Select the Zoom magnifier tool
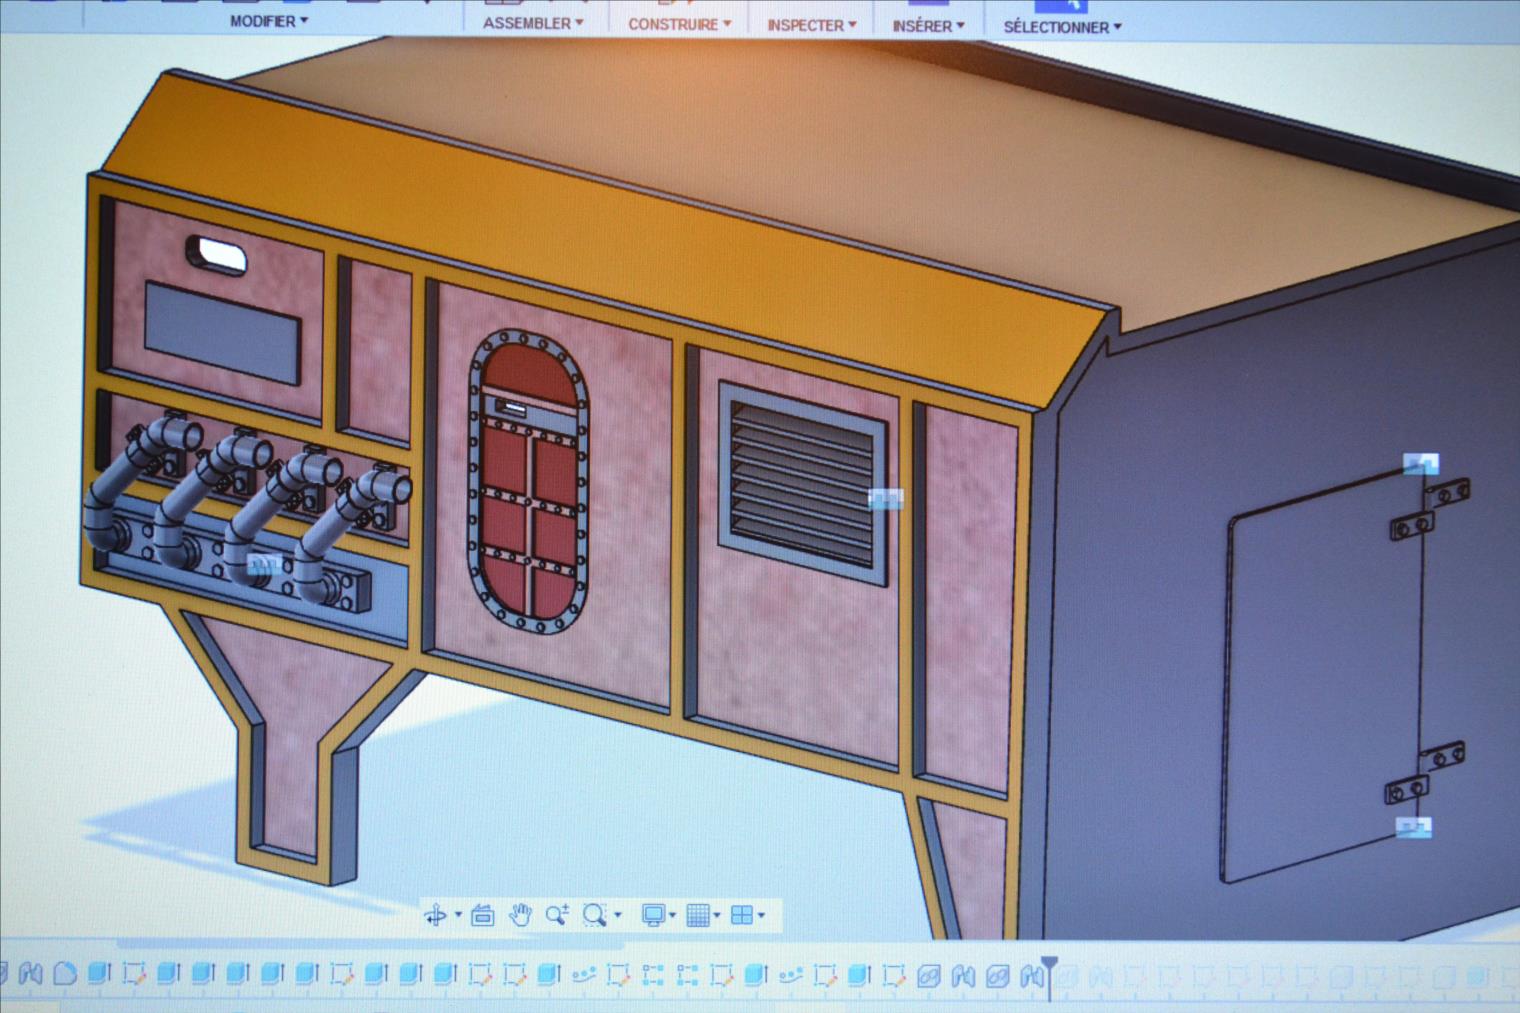This screenshot has height=1013, width=1520. tap(557, 915)
